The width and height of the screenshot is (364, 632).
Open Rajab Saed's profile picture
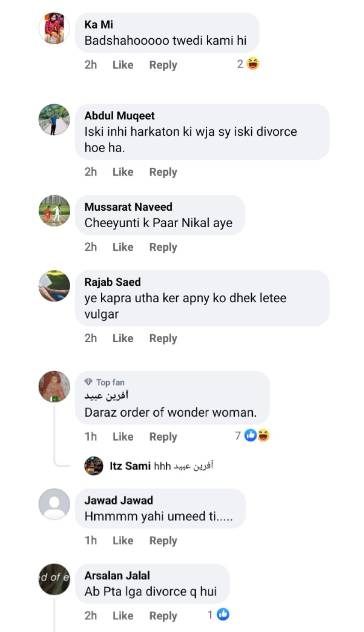tap(54, 286)
